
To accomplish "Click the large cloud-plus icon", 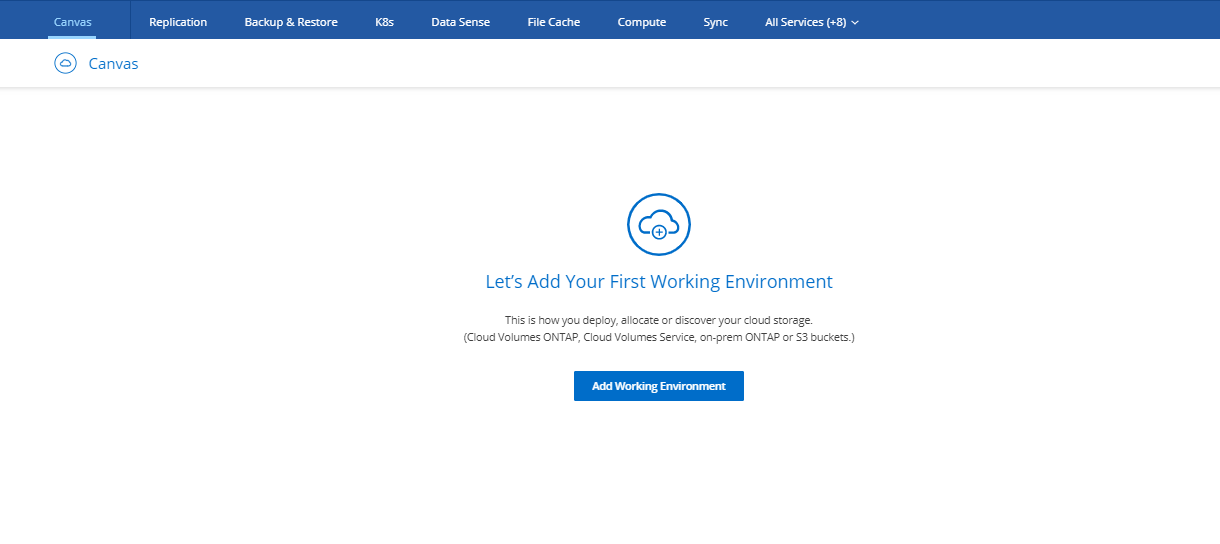I will [x=658, y=225].
